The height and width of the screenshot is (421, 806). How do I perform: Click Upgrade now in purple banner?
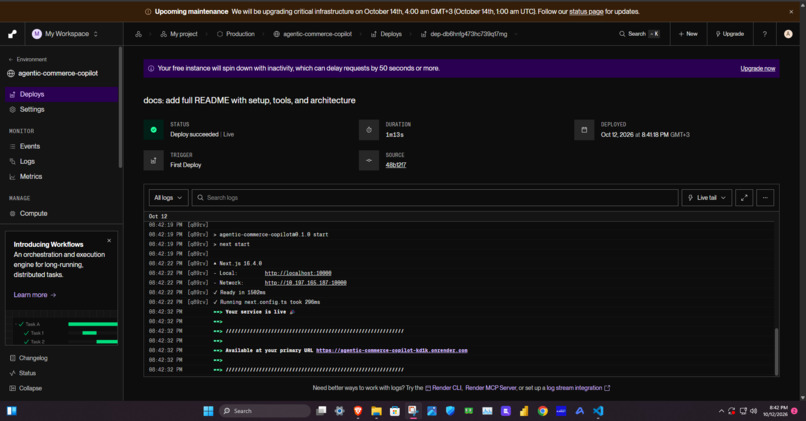(758, 68)
